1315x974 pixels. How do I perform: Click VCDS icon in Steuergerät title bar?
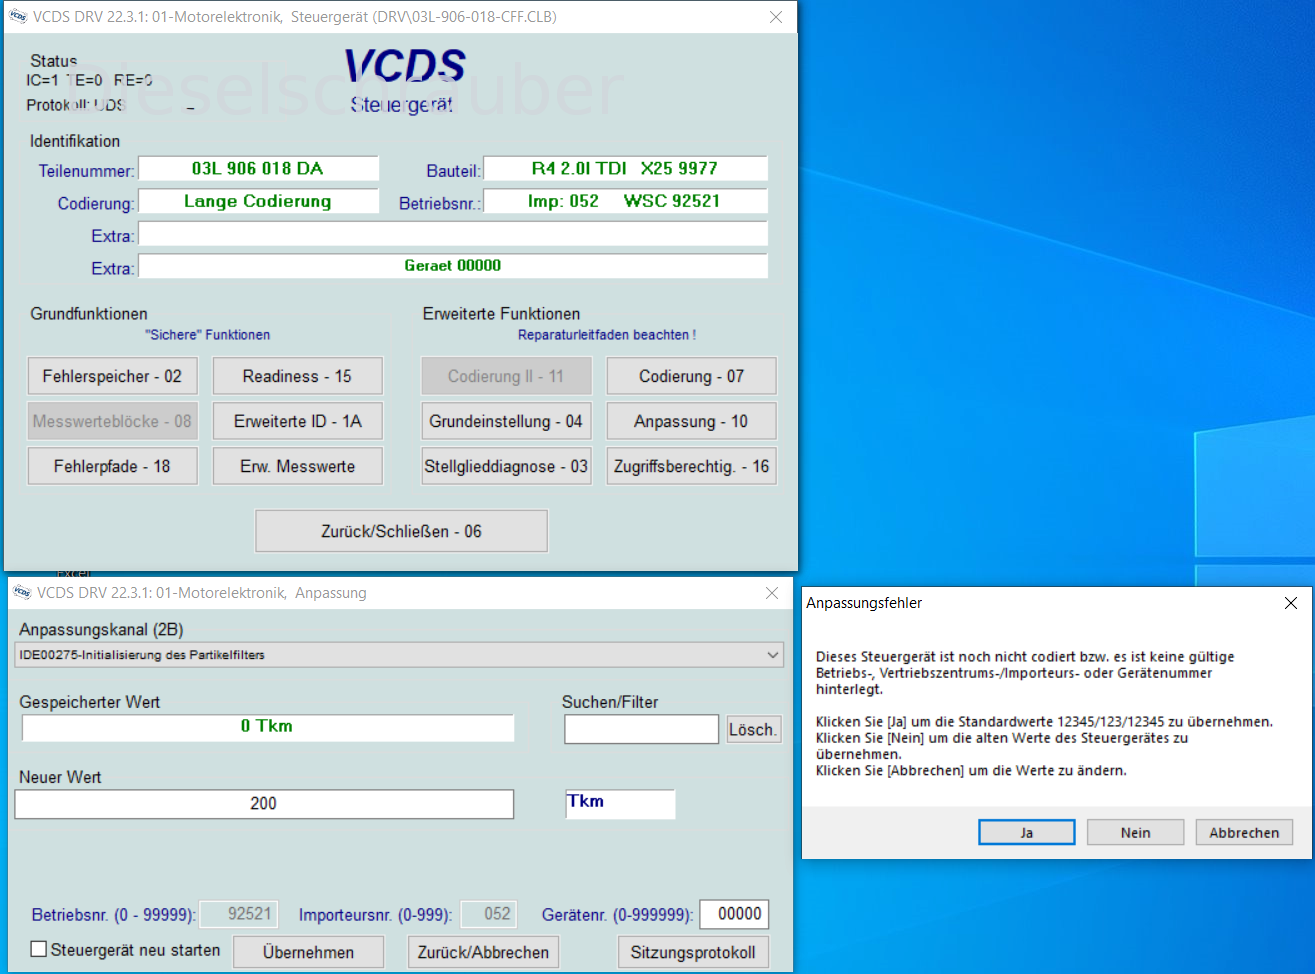[18, 17]
